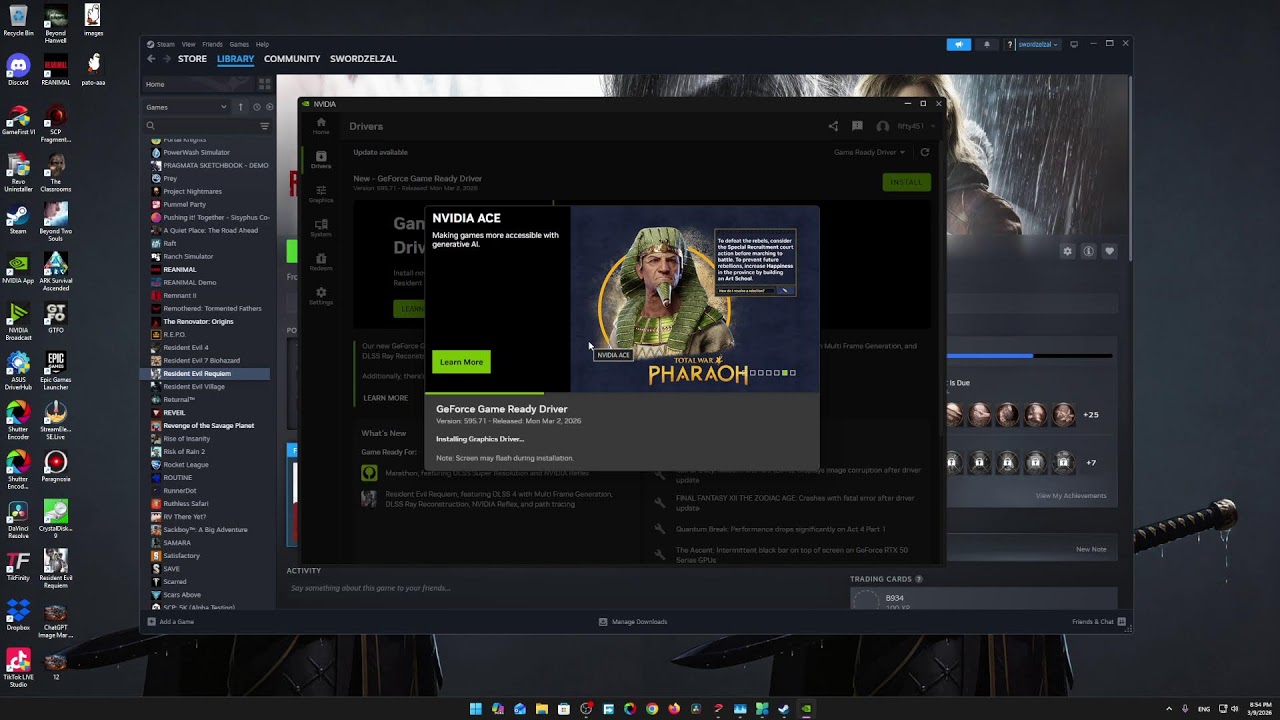Switch library to grid collections view
This screenshot has height=720, width=1280.
click(264, 84)
